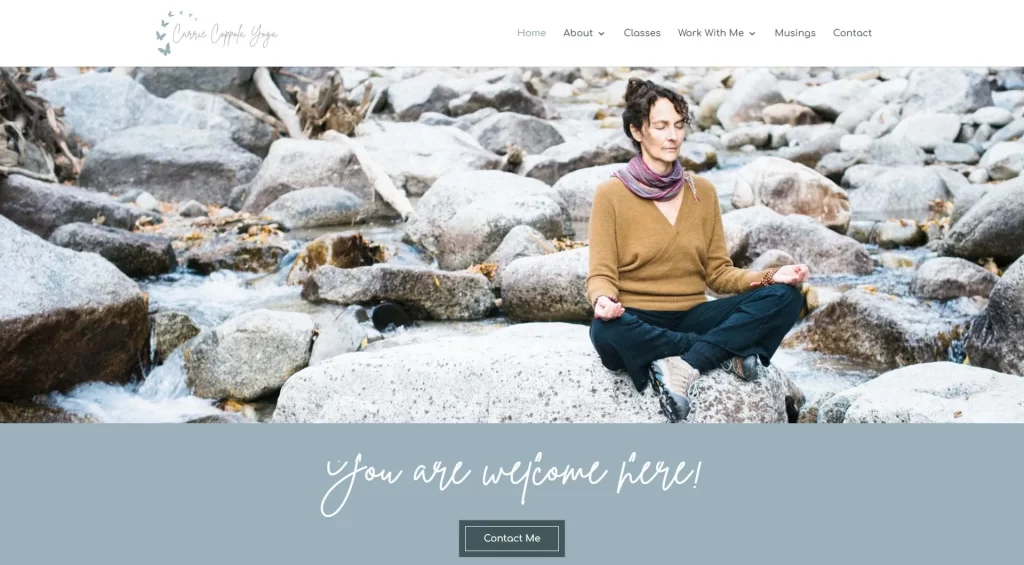Click the woman's purple scarf in the photo

(653, 178)
